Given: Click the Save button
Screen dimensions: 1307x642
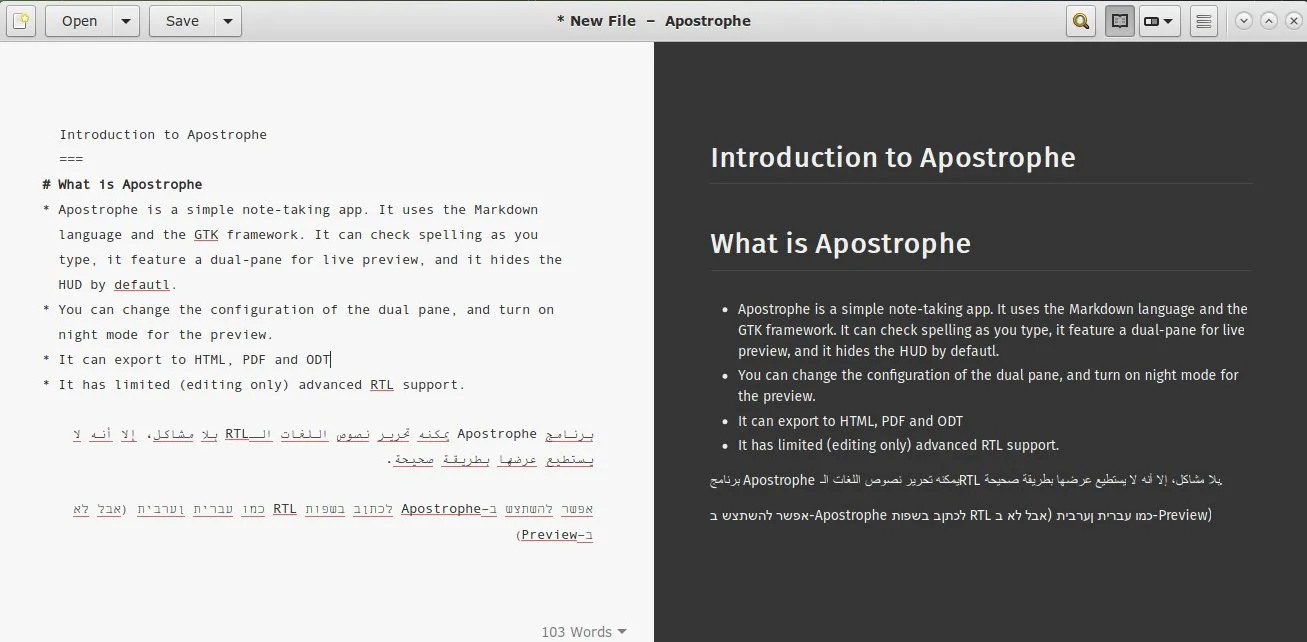Looking at the screenshot, I should (181, 20).
